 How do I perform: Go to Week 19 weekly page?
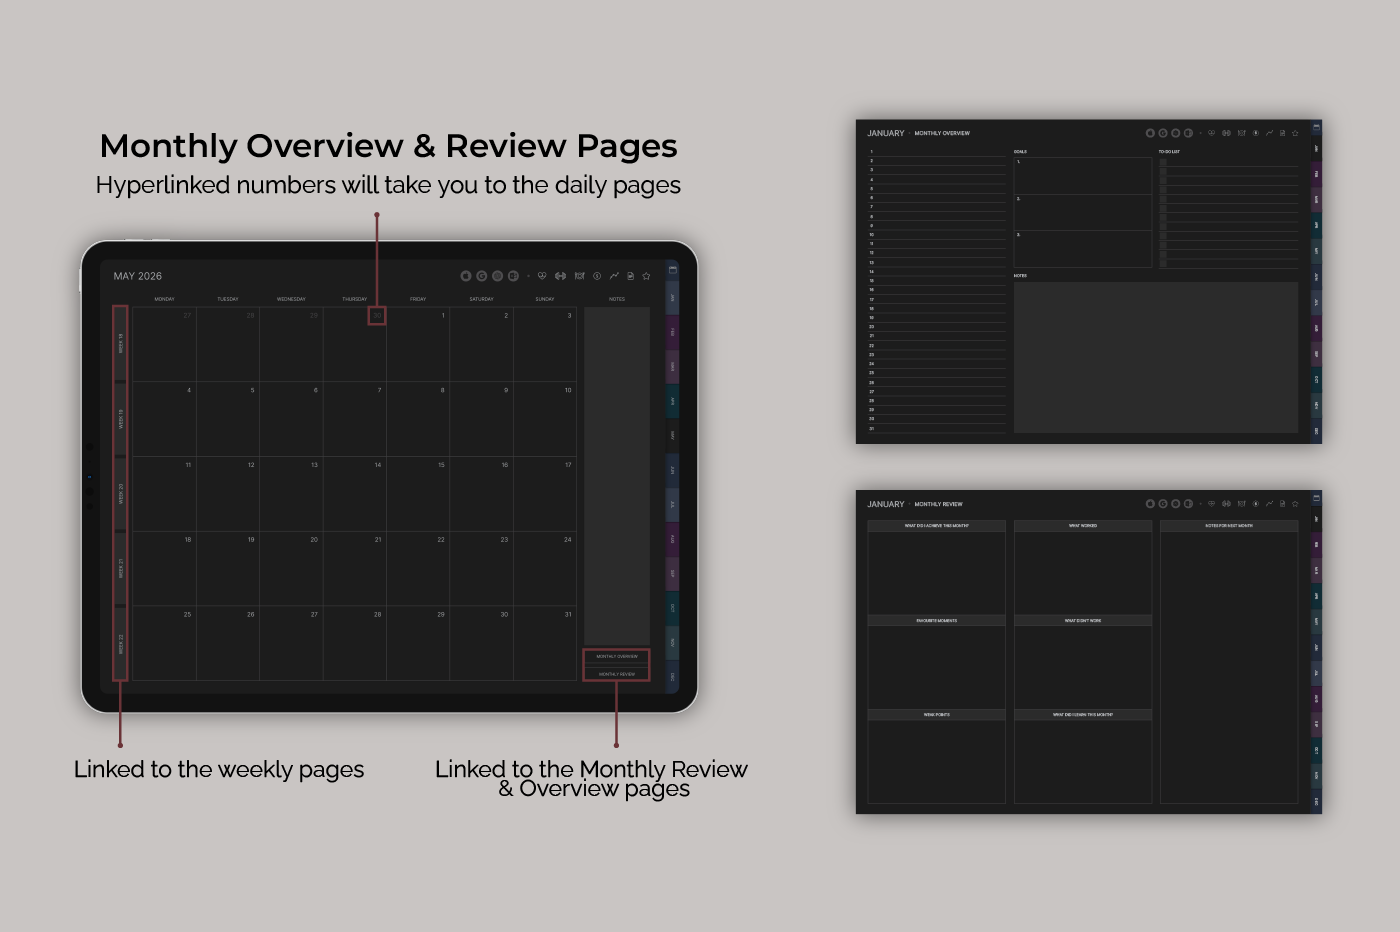(120, 419)
